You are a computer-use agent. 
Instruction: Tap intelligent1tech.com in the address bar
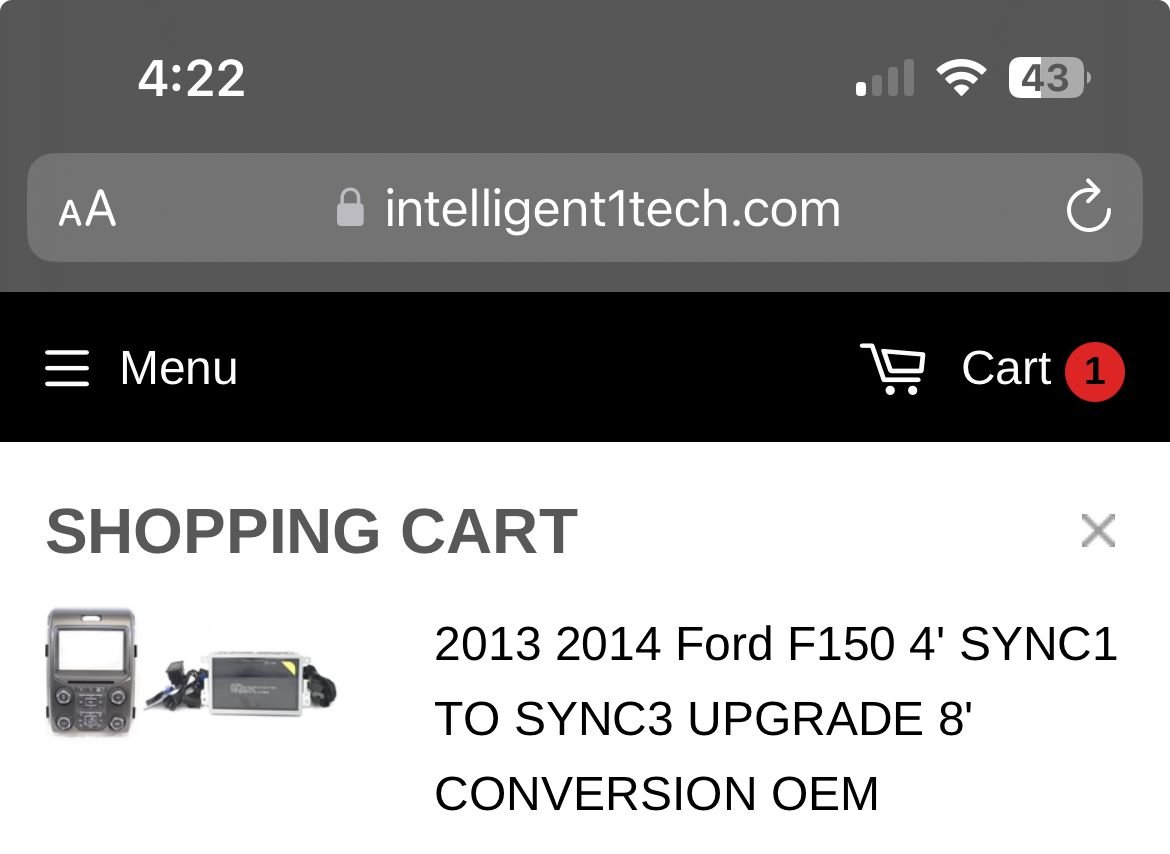612,208
